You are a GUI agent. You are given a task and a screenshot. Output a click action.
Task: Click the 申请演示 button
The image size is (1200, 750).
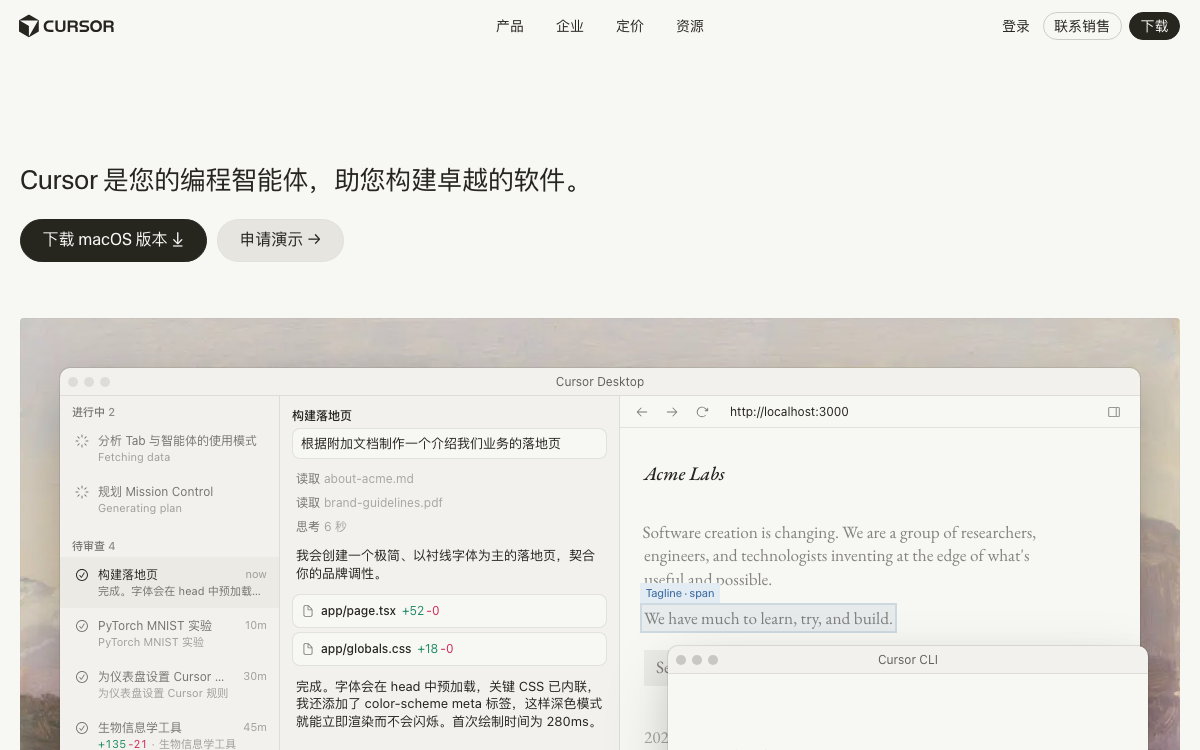(x=280, y=240)
